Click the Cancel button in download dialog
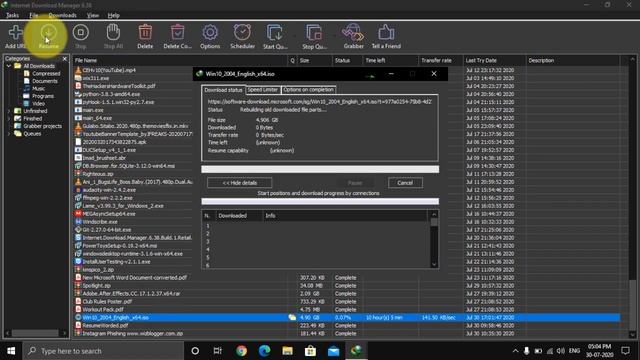Screen dimensions: 640x360 click(405, 183)
